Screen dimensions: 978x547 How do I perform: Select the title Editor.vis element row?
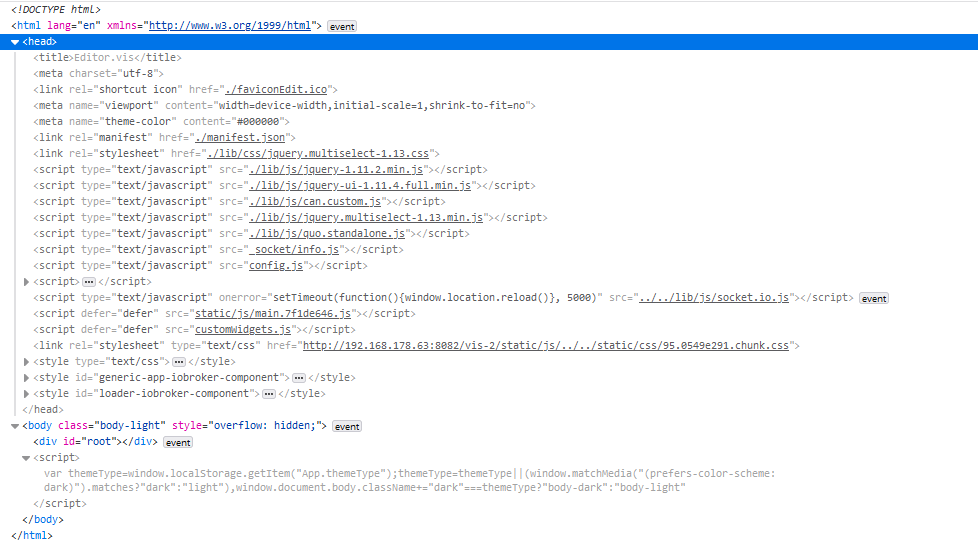pos(108,57)
